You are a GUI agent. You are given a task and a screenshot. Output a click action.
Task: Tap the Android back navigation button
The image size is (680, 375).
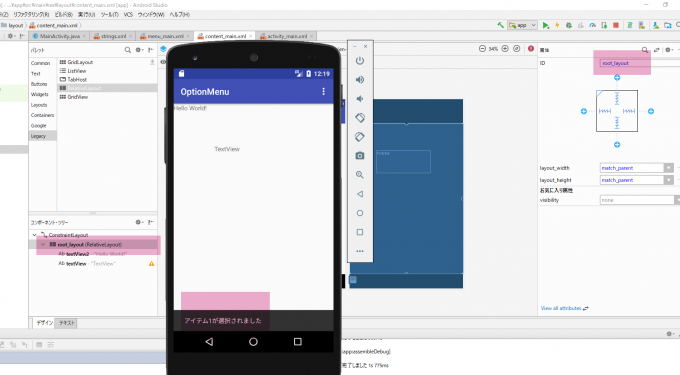(209, 342)
